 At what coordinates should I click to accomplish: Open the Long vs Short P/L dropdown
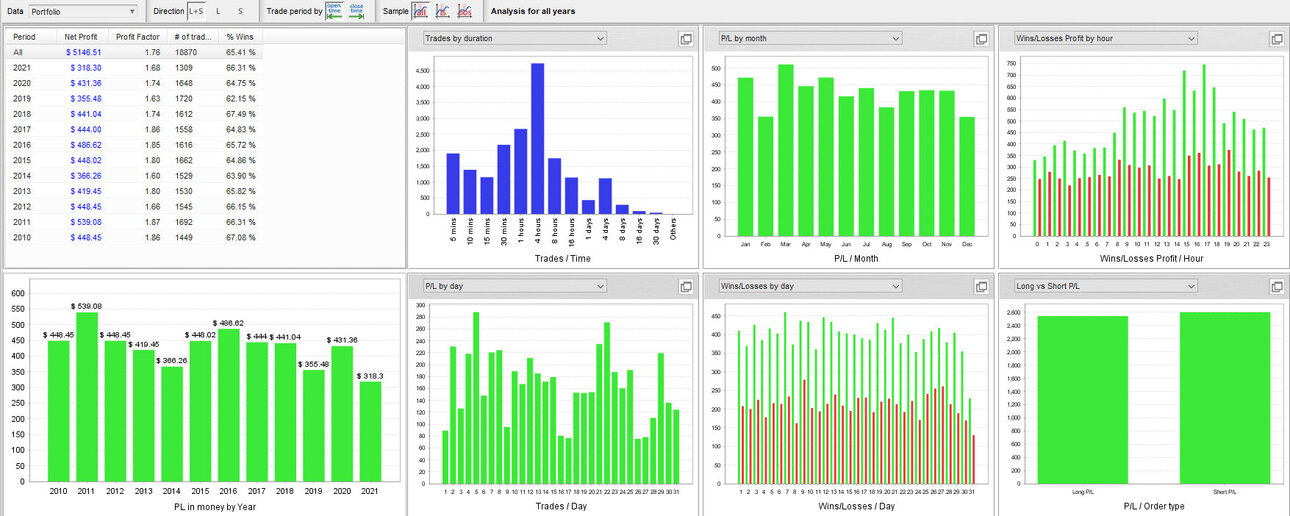1105,286
